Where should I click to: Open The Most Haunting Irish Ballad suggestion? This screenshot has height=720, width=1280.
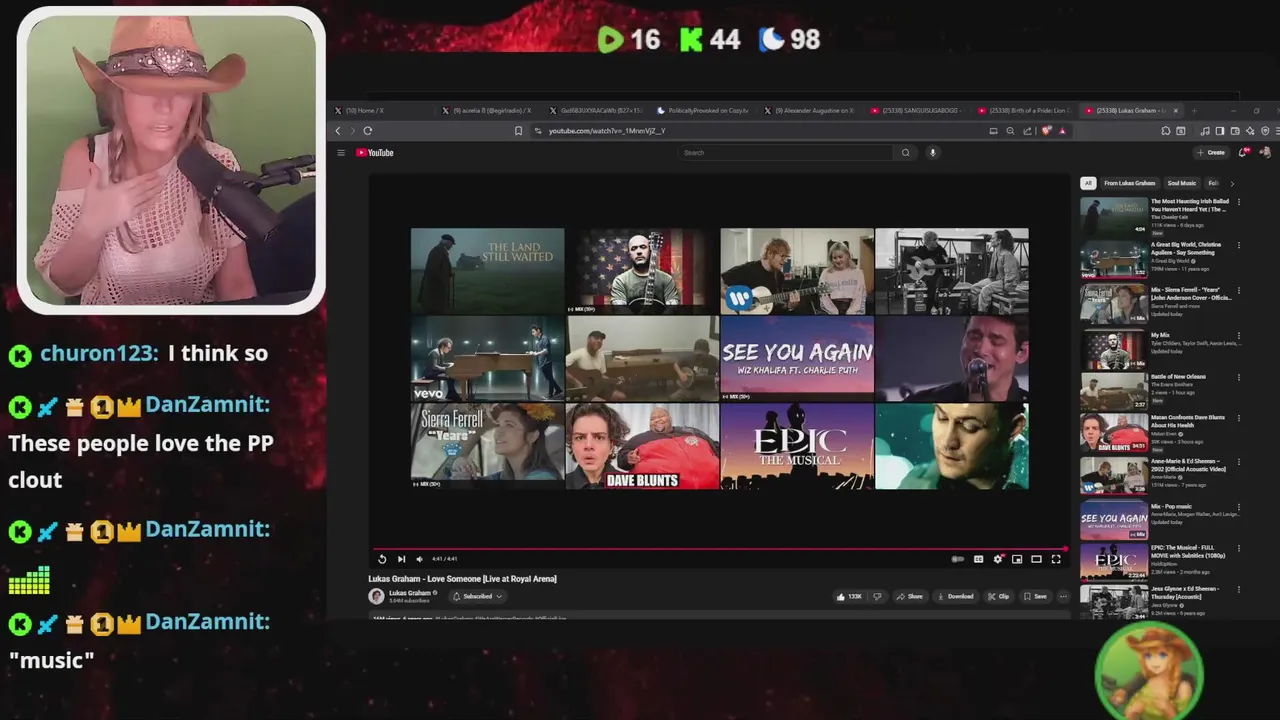pos(1158,215)
